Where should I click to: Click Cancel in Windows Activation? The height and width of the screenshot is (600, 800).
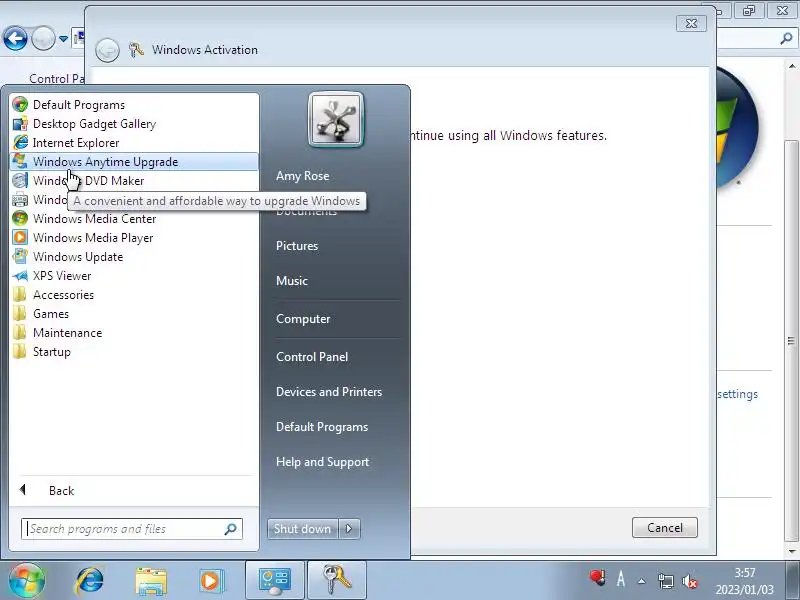click(665, 528)
